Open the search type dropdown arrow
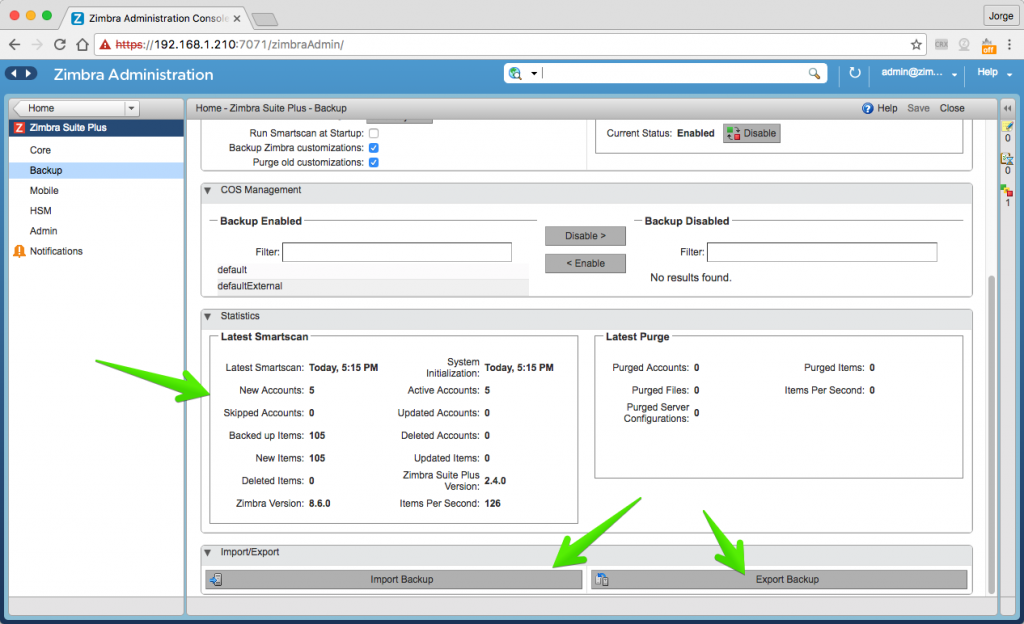The height and width of the screenshot is (624, 1024). [x=534, y=73]
